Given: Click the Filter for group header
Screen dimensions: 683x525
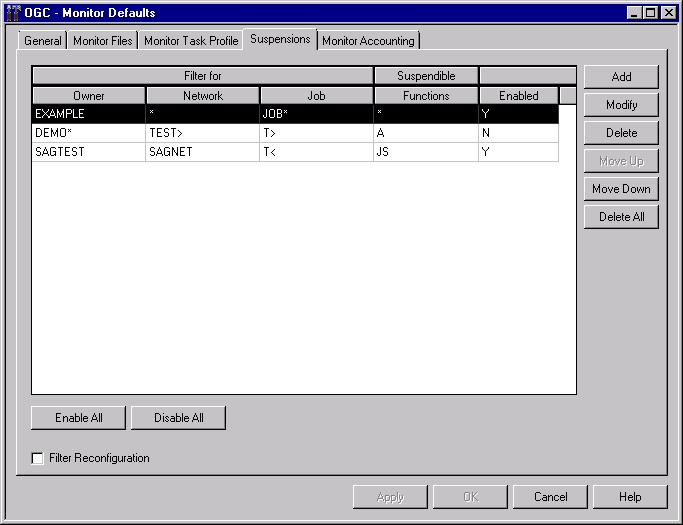Looking at the screenshot, I should point(203,76).
